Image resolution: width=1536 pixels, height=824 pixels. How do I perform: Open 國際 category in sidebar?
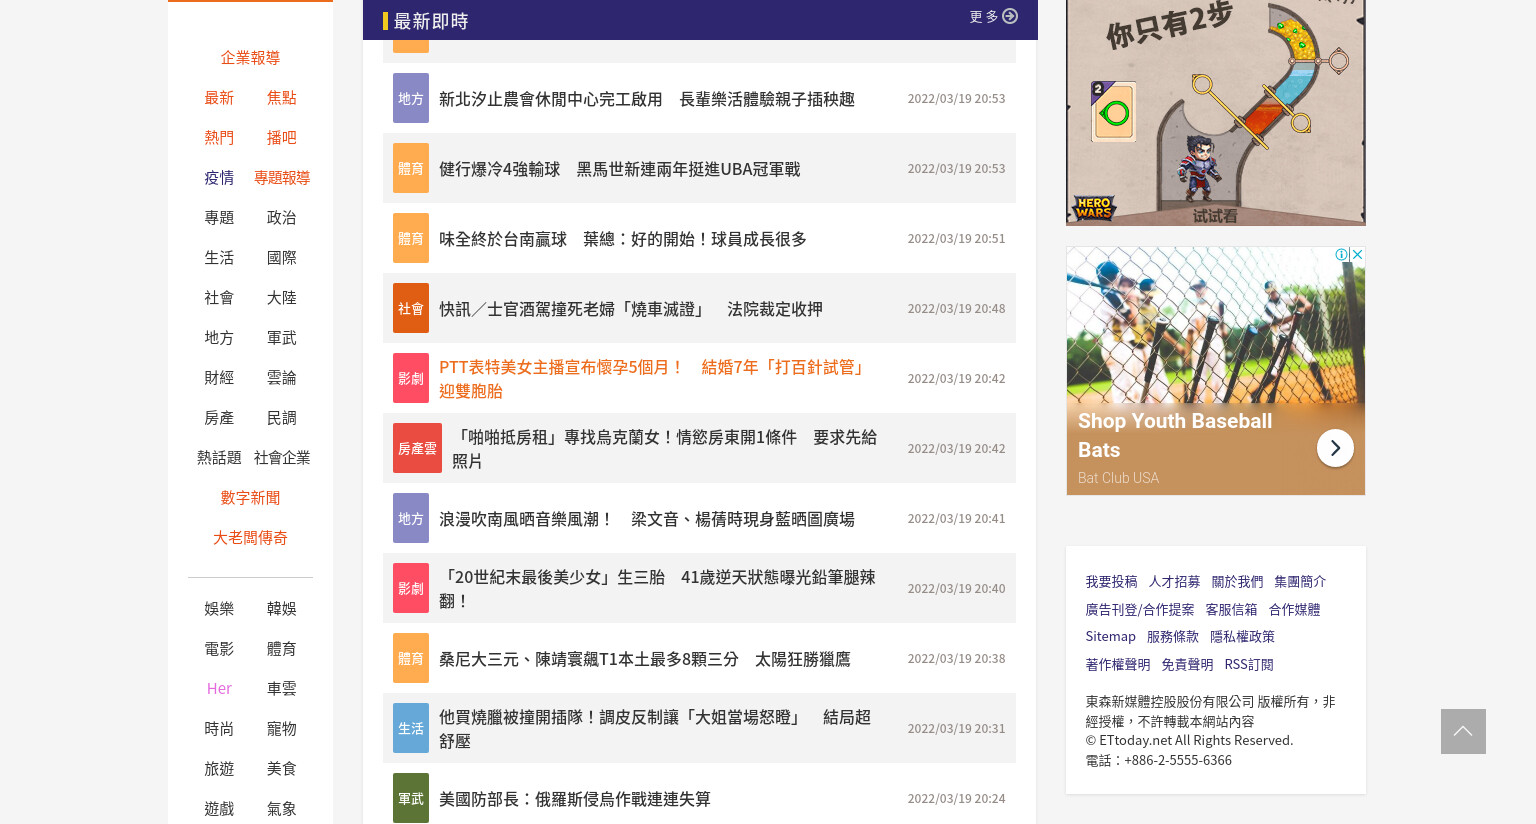click(281, 258)
